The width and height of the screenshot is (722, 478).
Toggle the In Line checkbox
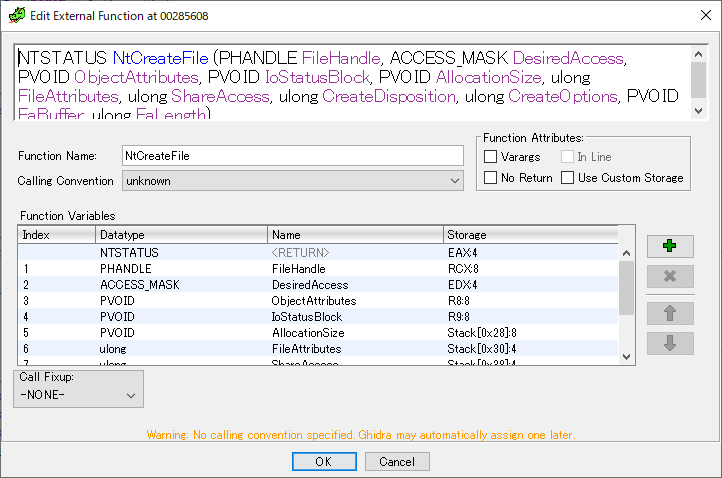coord(567,157)
